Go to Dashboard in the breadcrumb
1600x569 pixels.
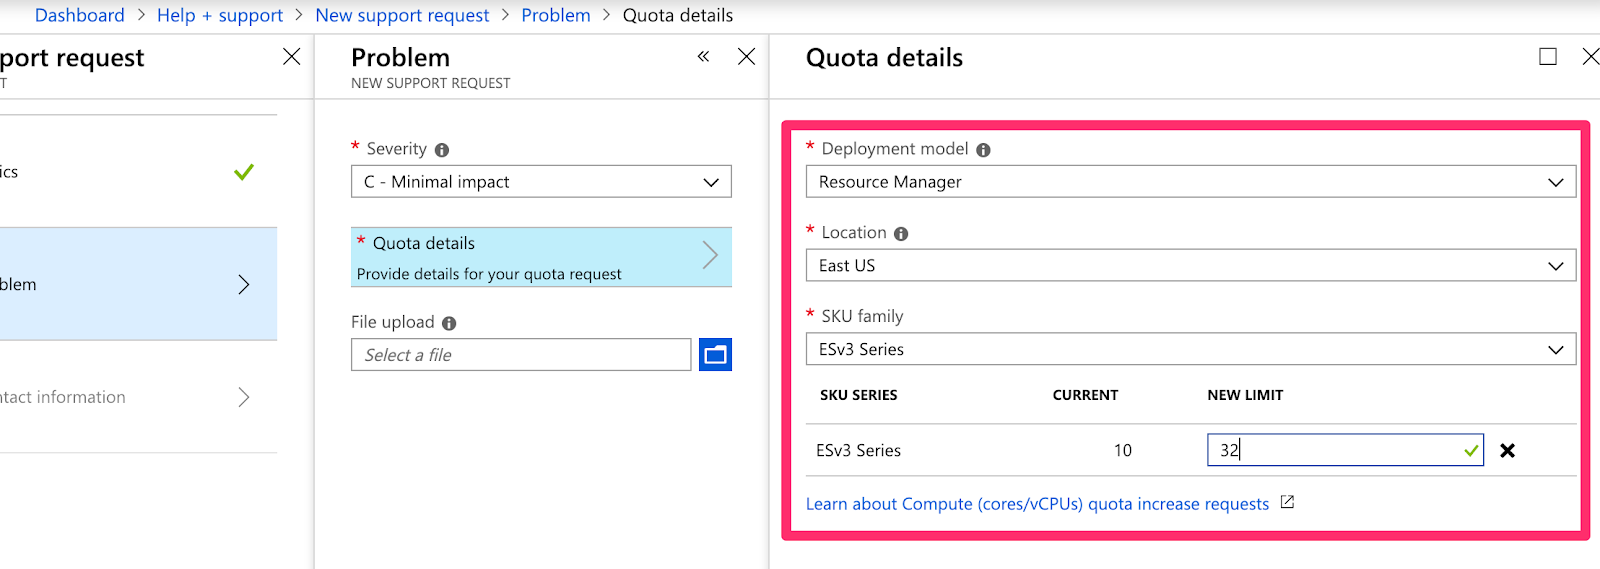tap(80, 15)
